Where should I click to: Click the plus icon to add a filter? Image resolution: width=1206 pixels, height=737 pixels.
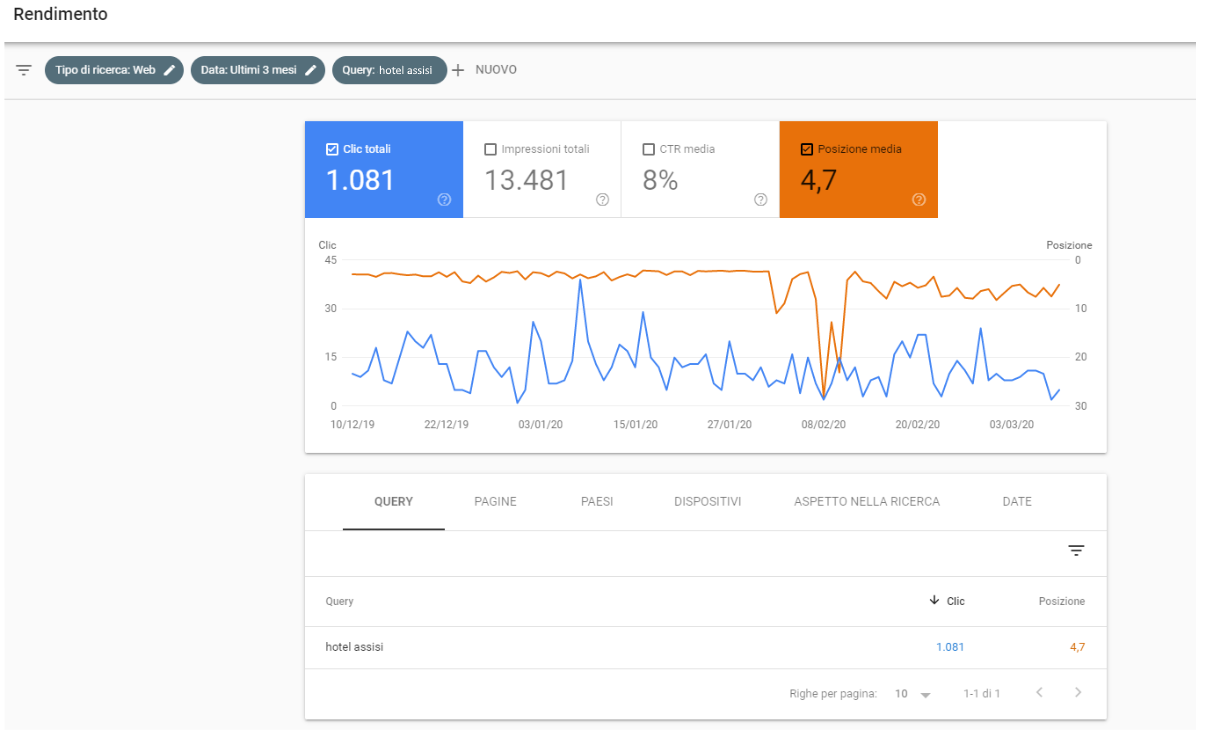(x=458, y=70)
